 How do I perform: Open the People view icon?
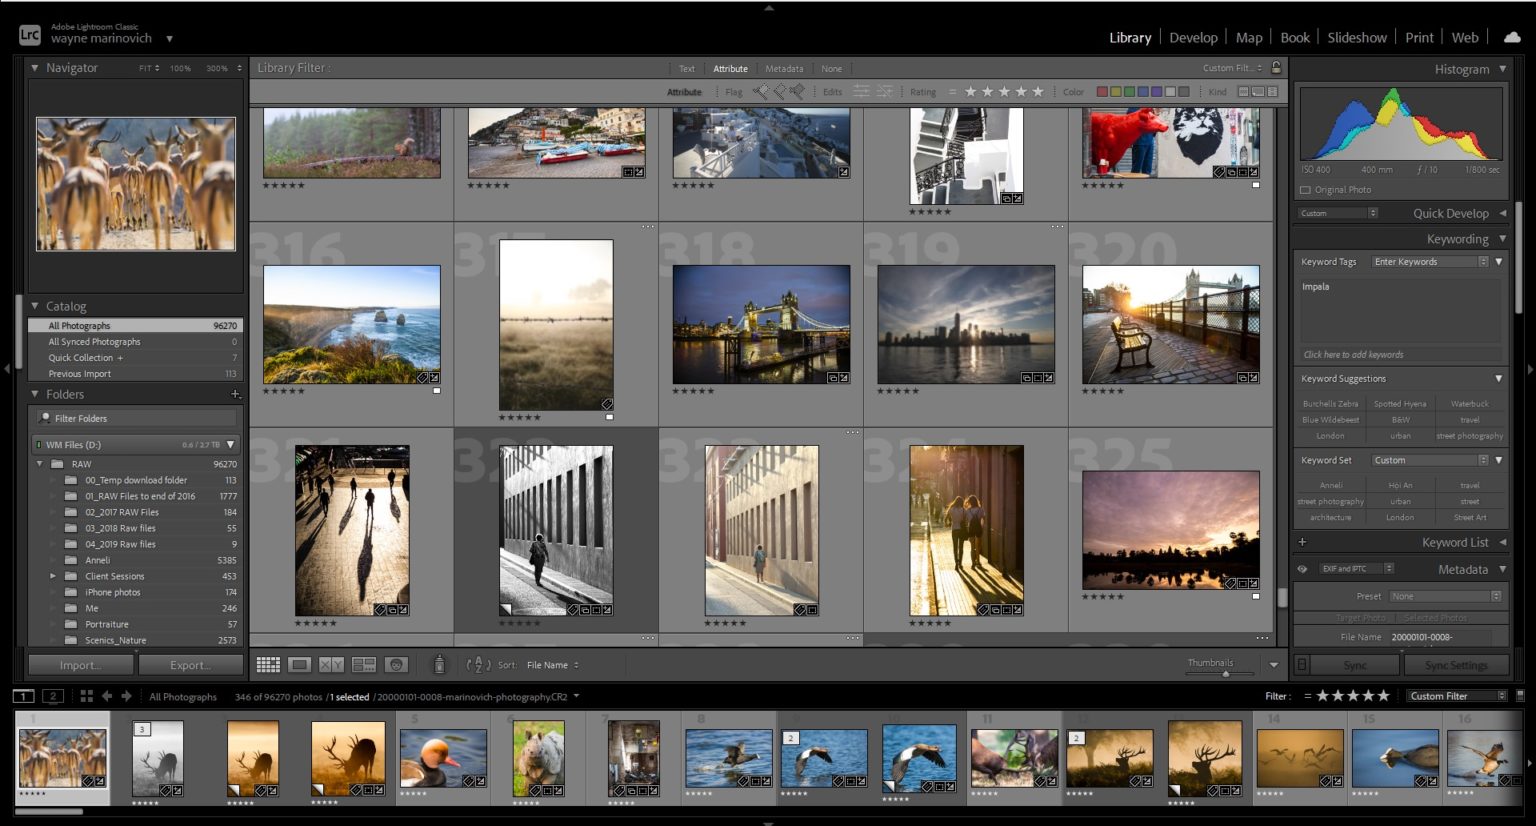(x=396, y=664)
